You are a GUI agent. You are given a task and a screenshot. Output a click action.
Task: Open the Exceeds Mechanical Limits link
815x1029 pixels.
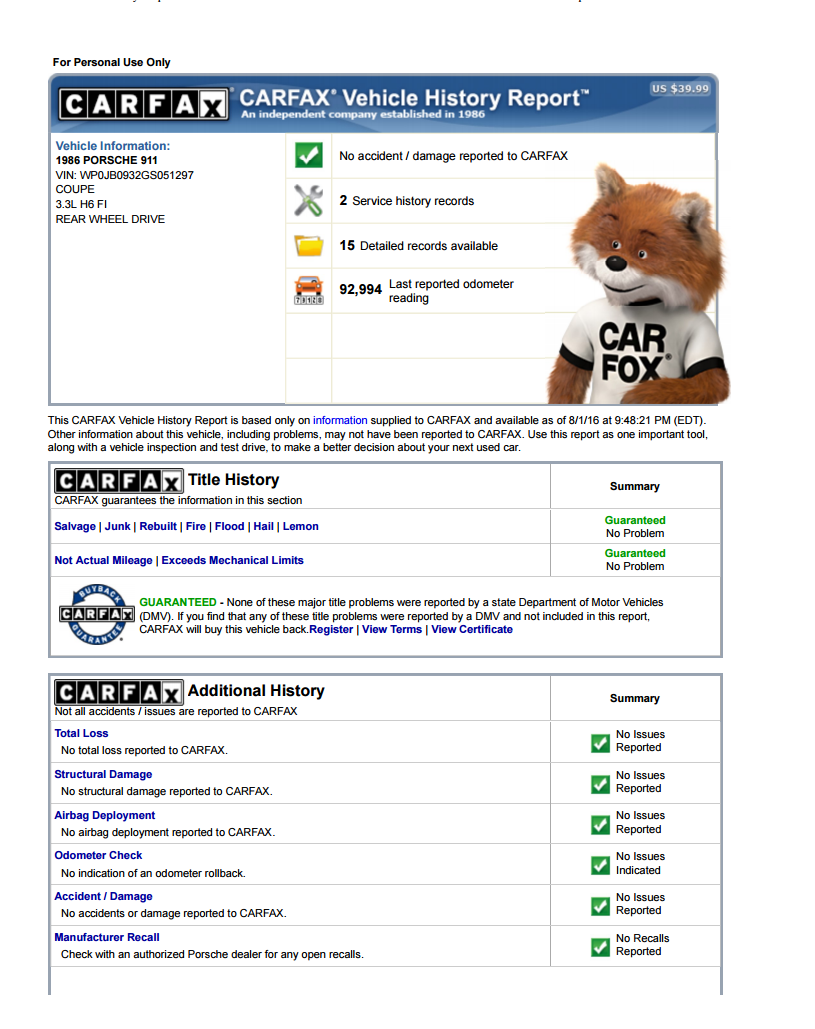[232, 560]
